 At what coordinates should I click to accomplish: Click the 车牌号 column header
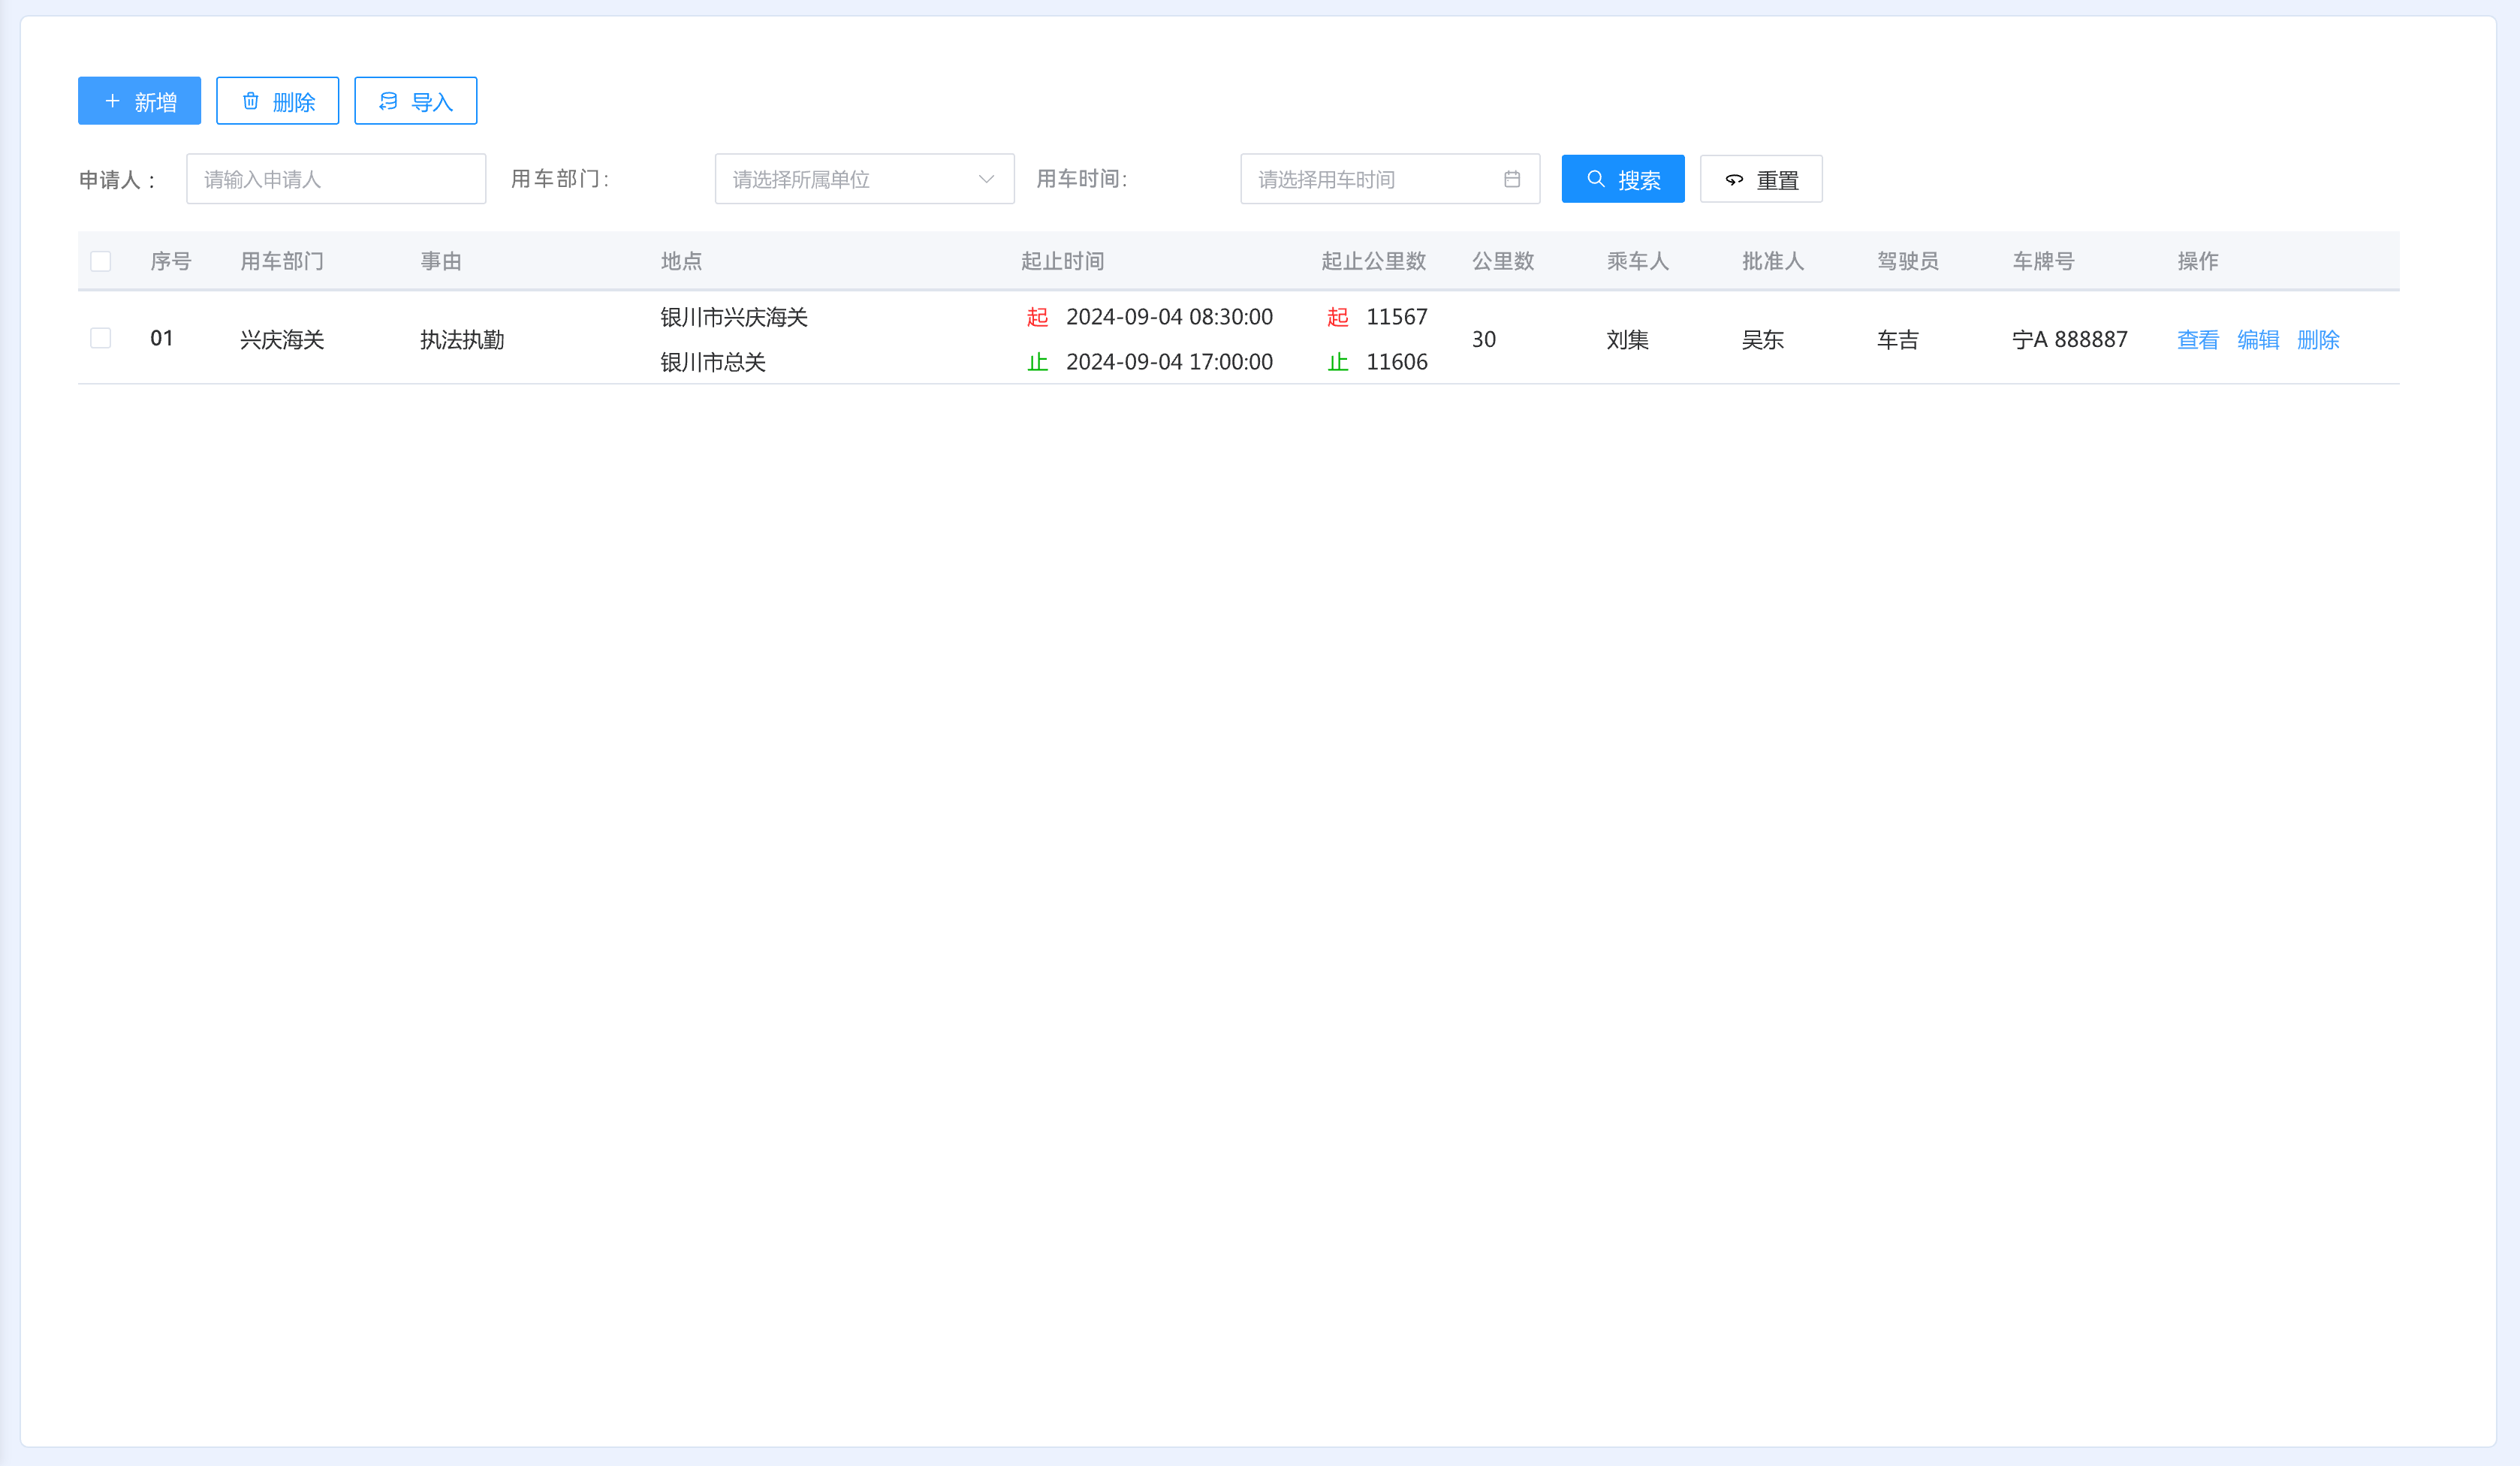2043,261
